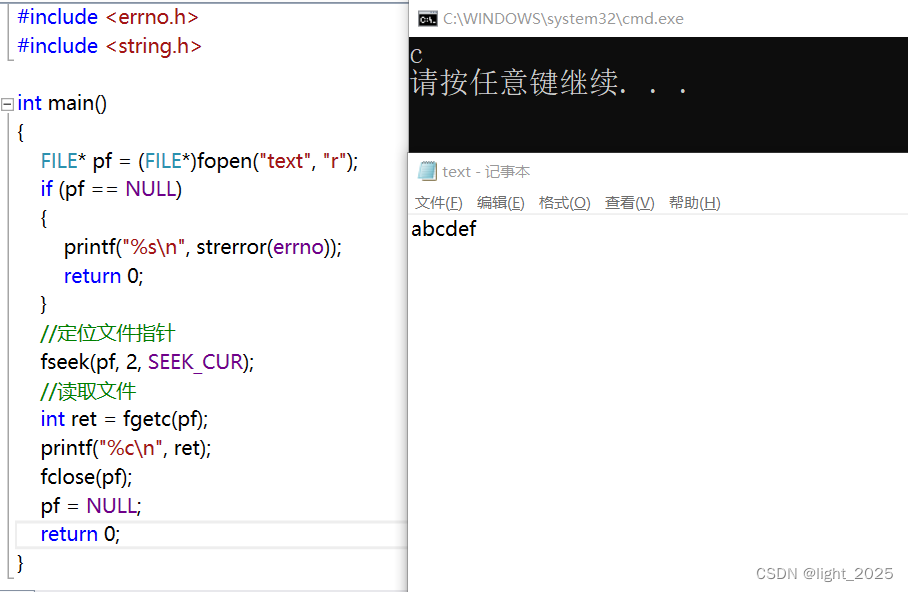Click the fseek(pf, 2, SEEK_CUR) line

147,362
